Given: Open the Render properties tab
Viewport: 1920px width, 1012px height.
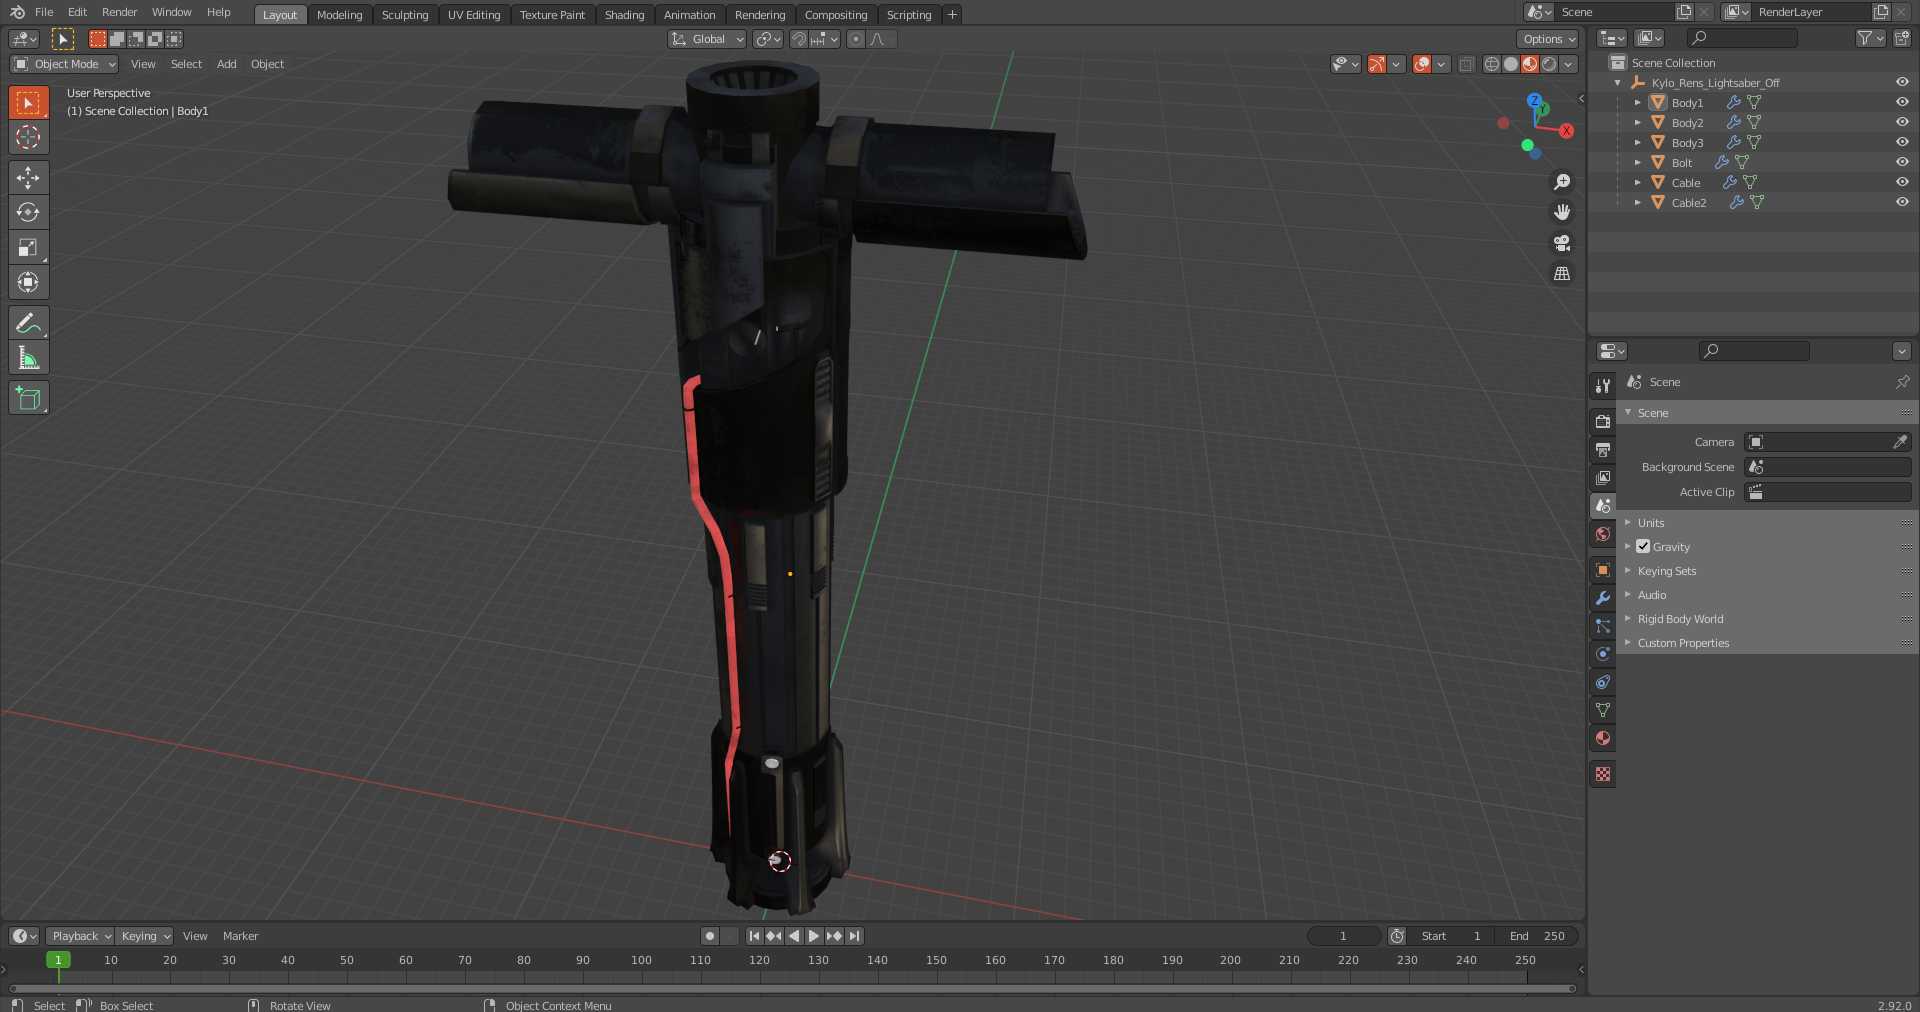Looking at the screenshot, I should [x=1603, y=422].
